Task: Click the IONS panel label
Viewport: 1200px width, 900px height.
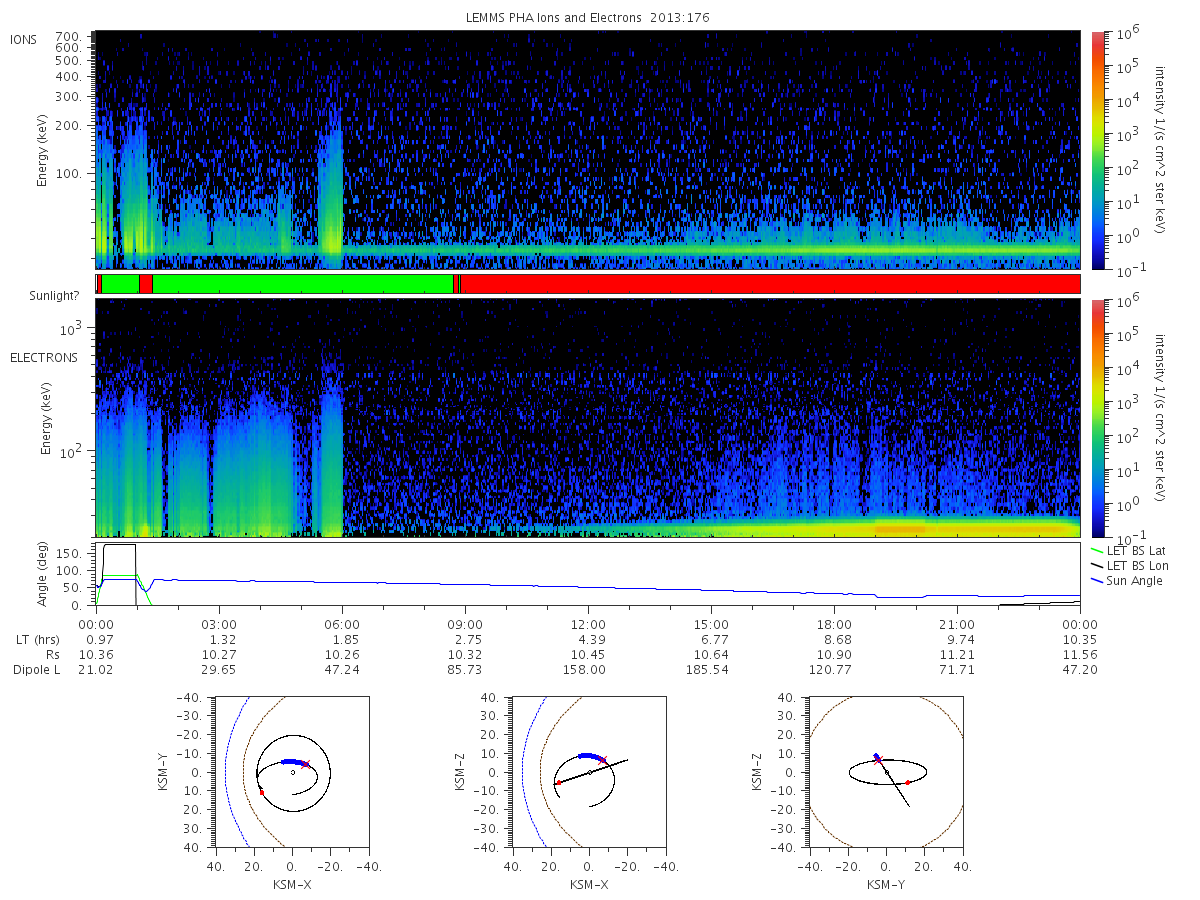Action: pyautogui.click(x=25, y=39)
